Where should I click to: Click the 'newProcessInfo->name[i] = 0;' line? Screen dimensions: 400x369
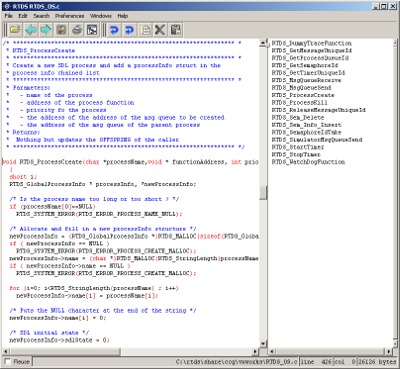point(58,318)
